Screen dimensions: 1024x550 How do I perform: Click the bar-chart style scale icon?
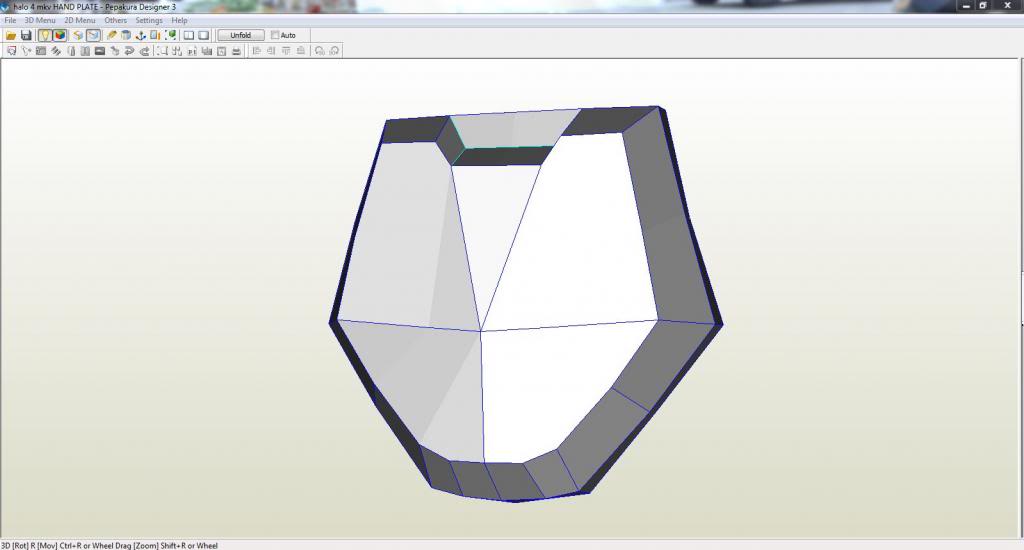(x=207, y=51)
